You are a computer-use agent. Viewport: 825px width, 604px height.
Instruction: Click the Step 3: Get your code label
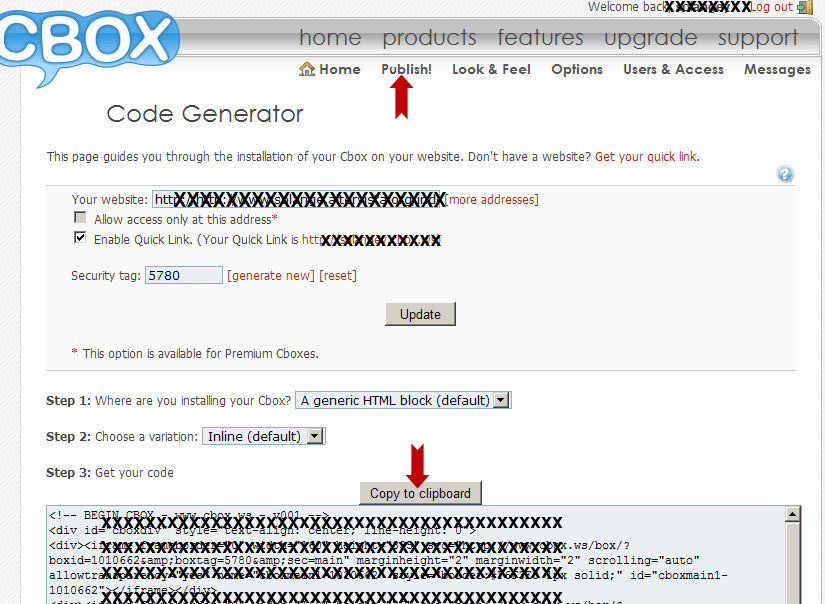click(110, 472)
